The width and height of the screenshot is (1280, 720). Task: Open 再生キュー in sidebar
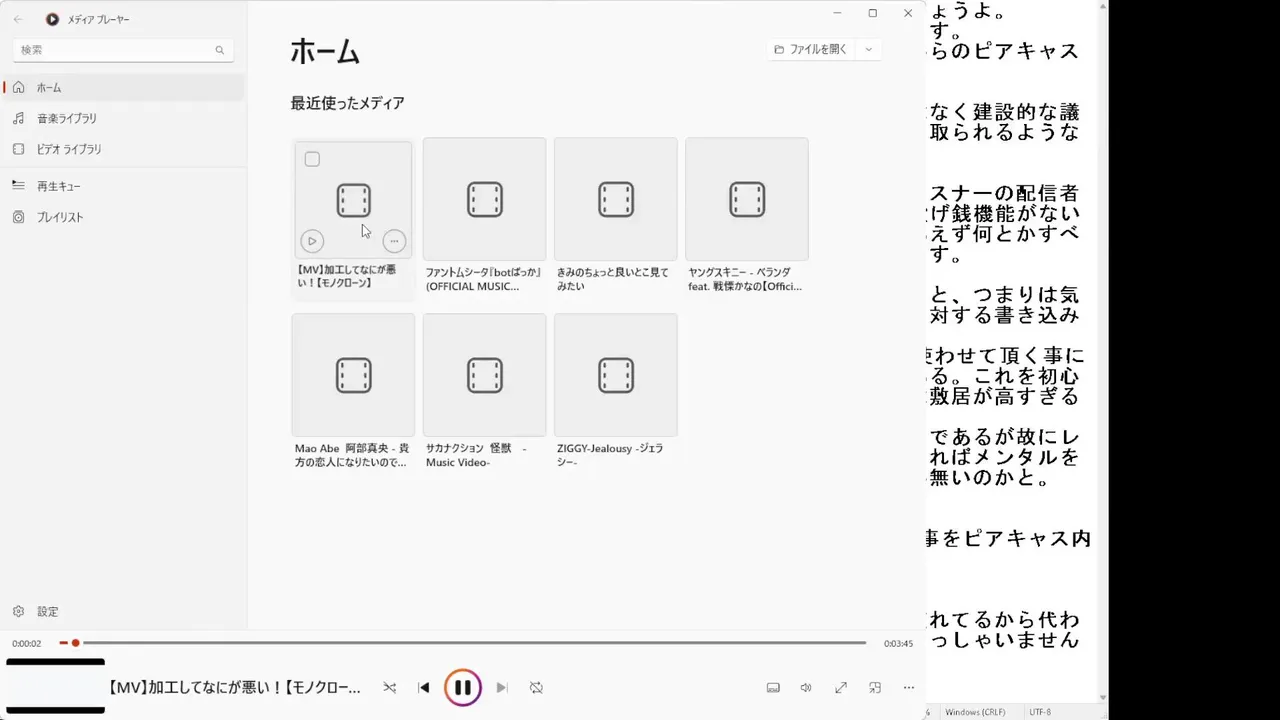click(x=123, y=186)
